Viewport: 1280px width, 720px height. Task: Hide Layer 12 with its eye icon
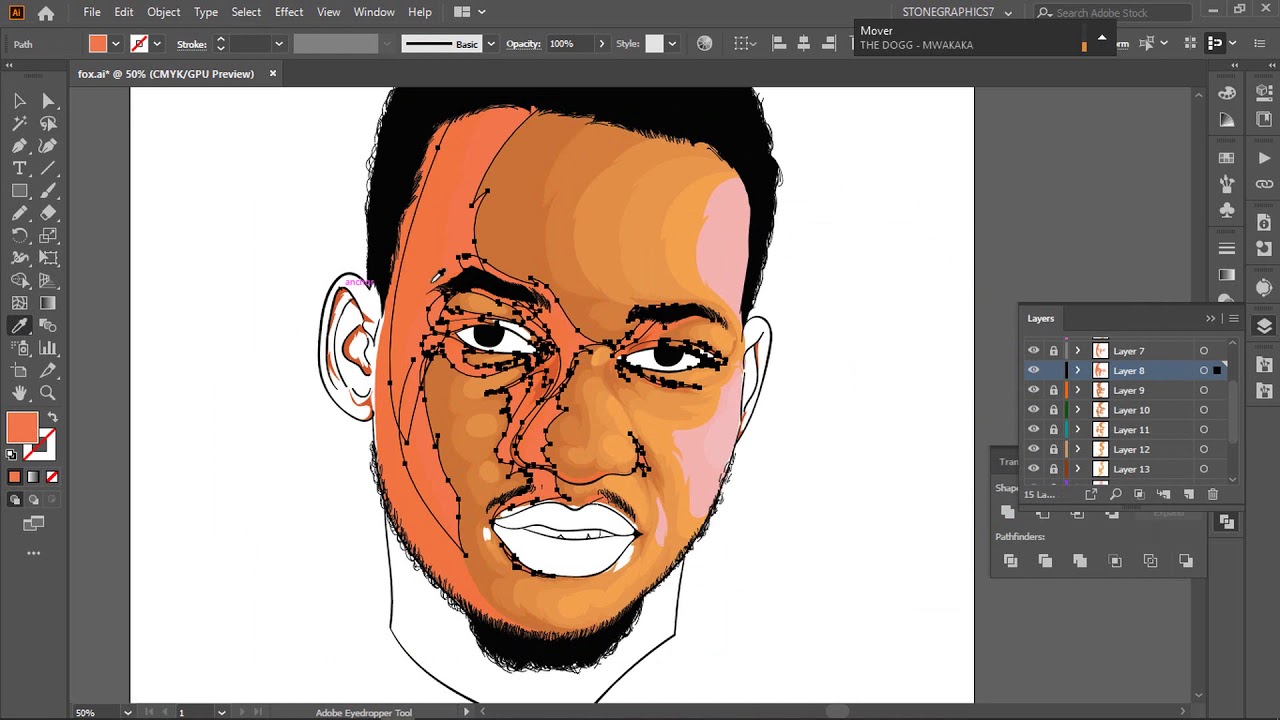coord(1033,449)
